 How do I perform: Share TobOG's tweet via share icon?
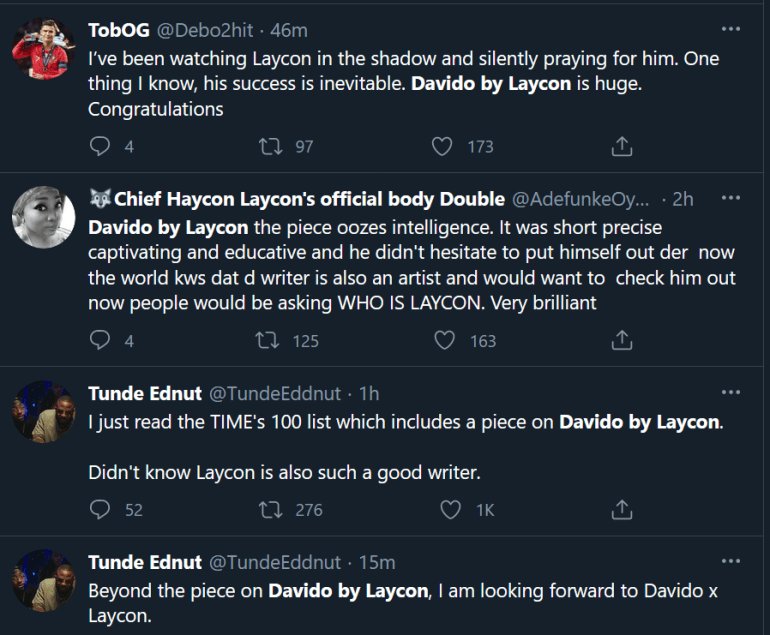[621, 147]
